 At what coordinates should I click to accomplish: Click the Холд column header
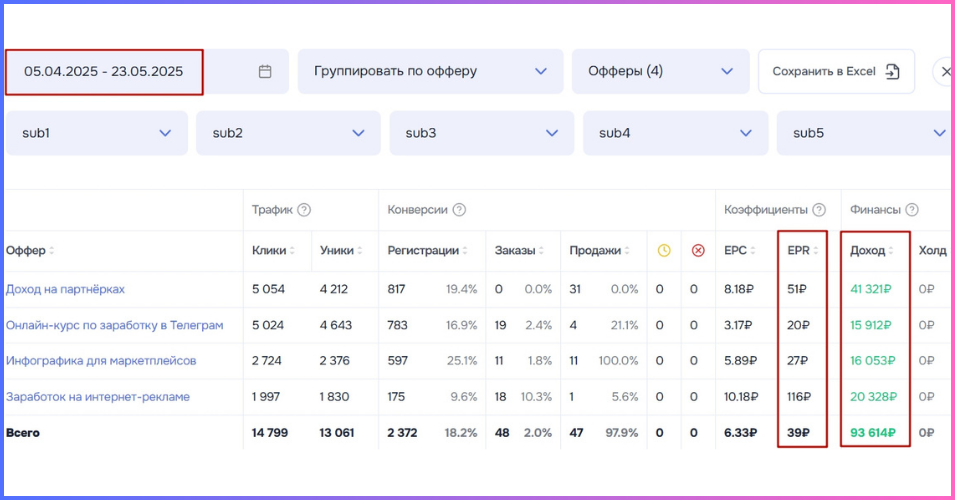[932, 250]
